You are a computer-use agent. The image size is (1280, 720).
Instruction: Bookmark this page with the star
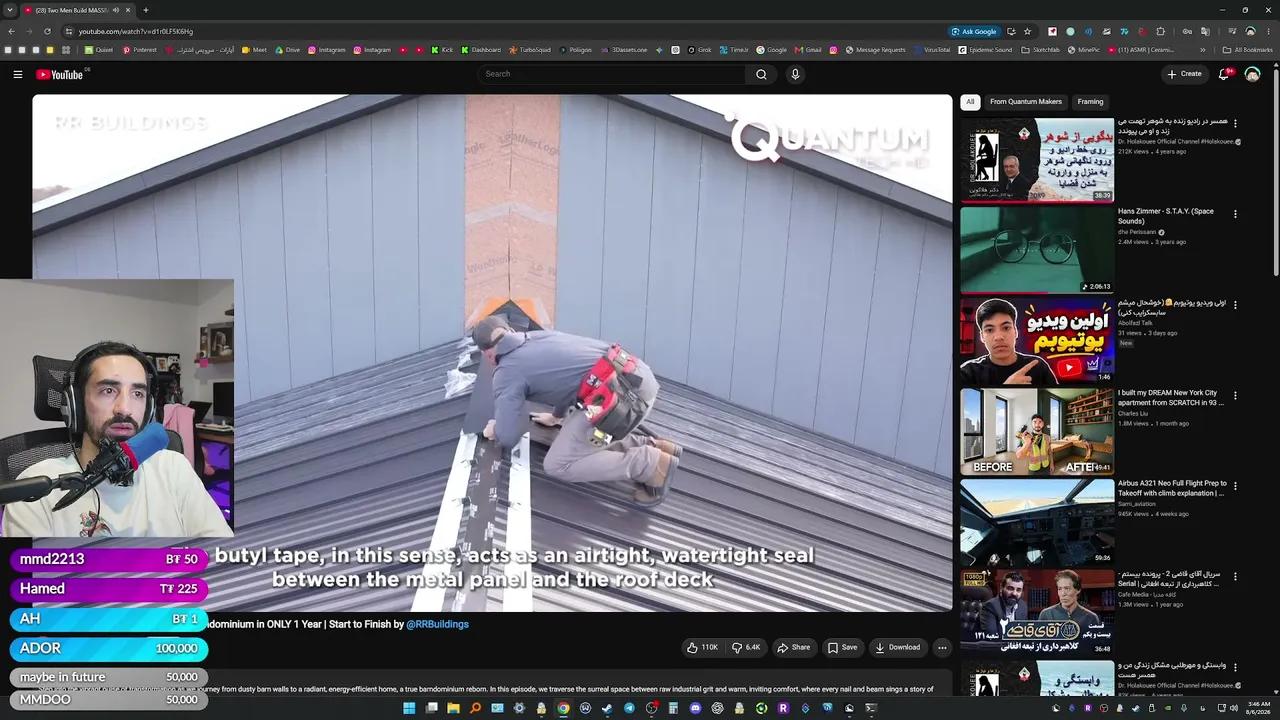click(1027, 31)
